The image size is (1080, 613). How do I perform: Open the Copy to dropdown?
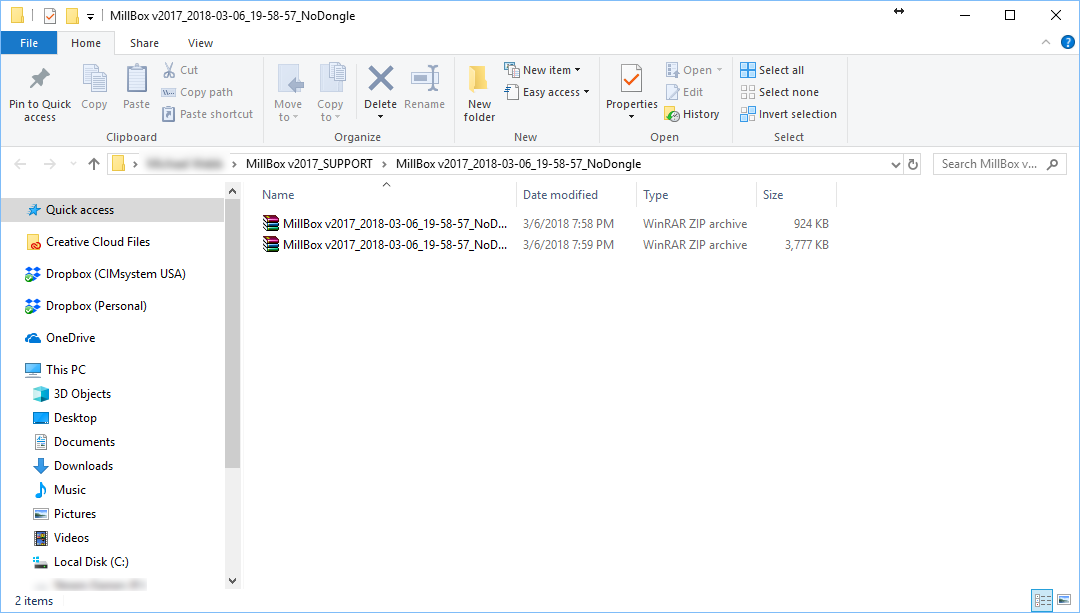click(x=330, y=94)
